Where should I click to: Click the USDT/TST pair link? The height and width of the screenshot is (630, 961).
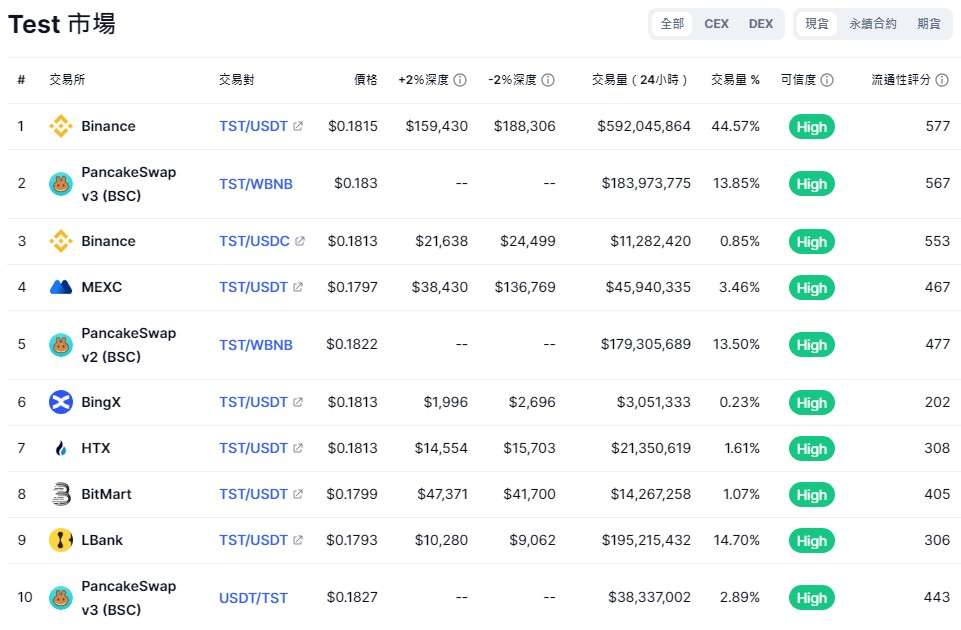pos(253,598)
